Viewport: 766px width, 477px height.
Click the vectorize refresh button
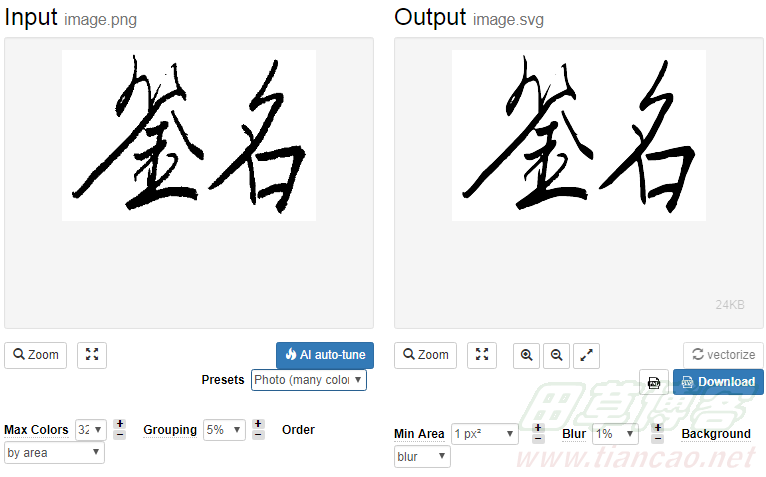pos(723,355)
